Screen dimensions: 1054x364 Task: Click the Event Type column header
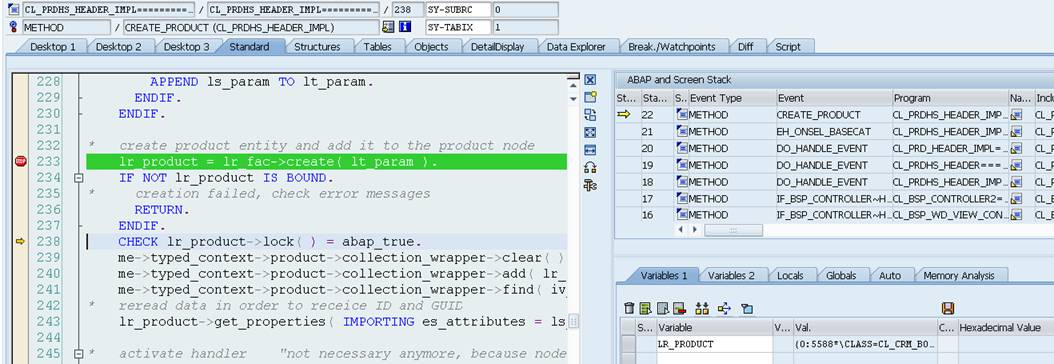click(732, 98)
